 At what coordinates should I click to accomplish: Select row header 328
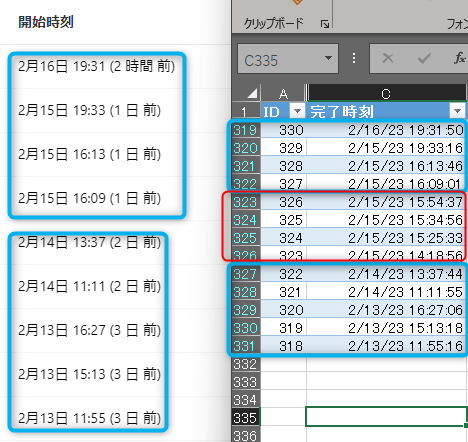[x=246, y=292]
